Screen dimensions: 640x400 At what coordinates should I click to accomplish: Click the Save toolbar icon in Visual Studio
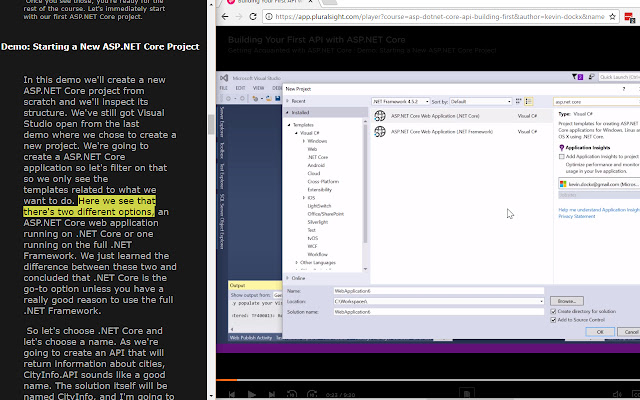(x=278, y=98)
